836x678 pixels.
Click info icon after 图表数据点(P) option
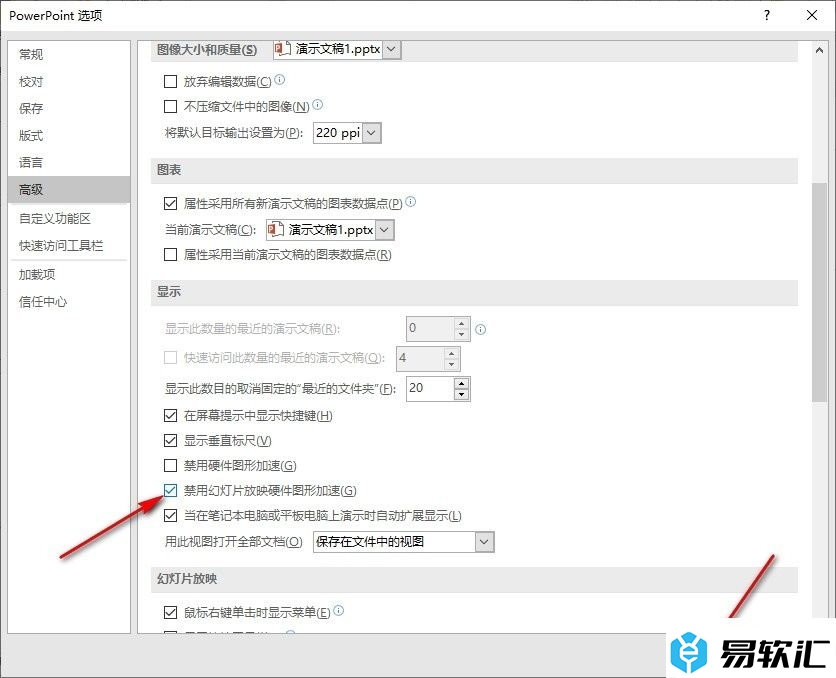411,201
